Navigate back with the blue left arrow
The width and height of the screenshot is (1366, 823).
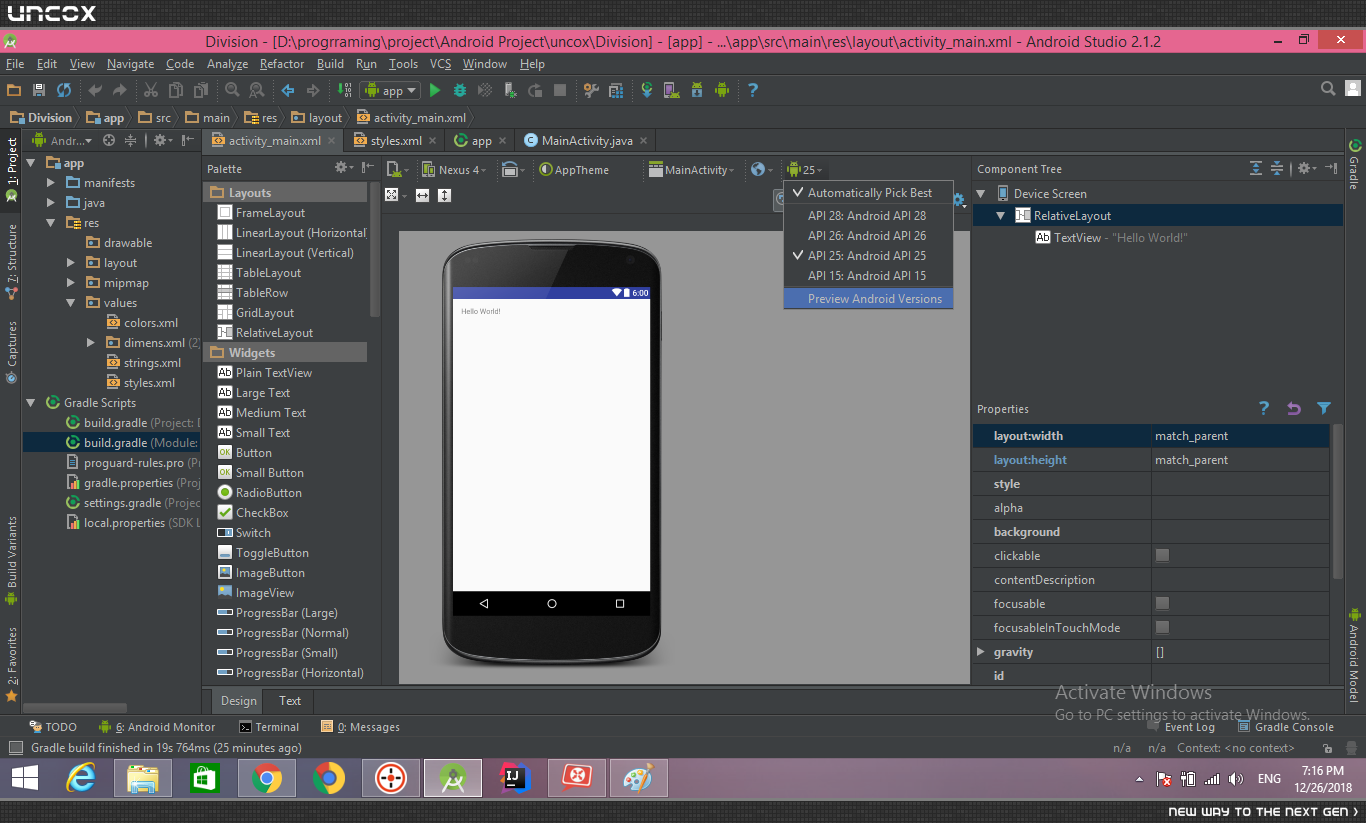tap(288, 90)
